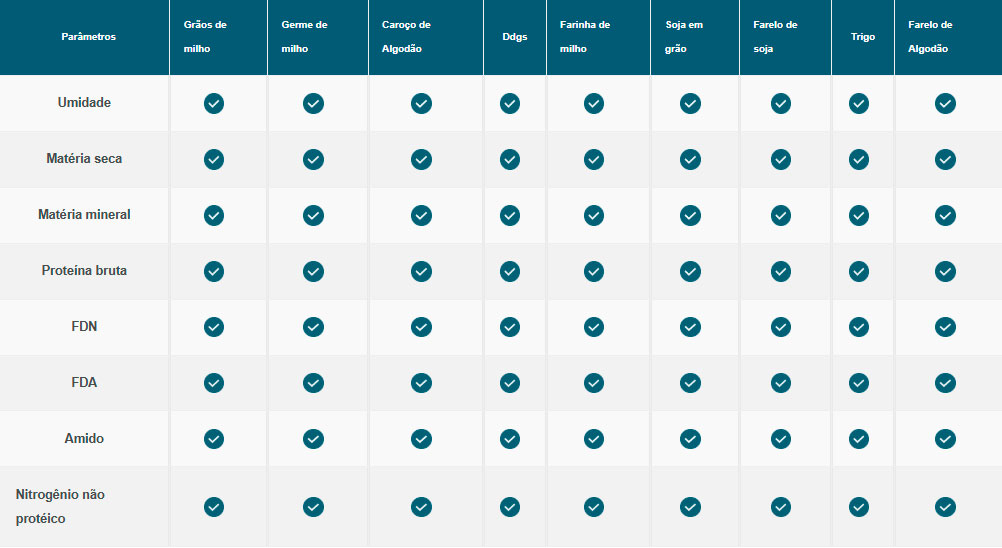Select the Farelo de soja column header
Screen dimensions: 1002x548
(775, 37)
